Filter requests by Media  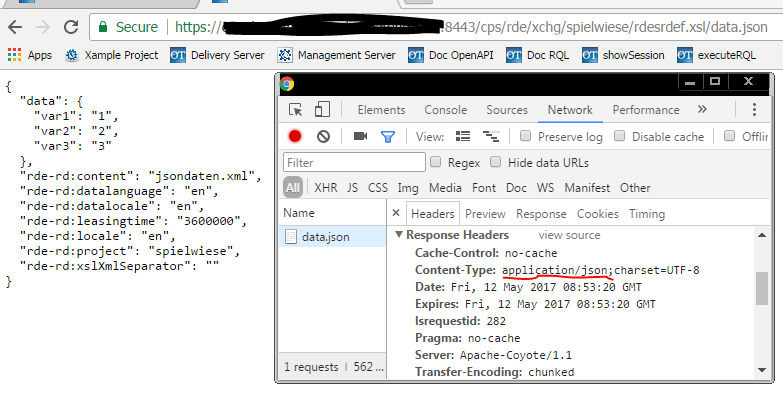point(445,188)
